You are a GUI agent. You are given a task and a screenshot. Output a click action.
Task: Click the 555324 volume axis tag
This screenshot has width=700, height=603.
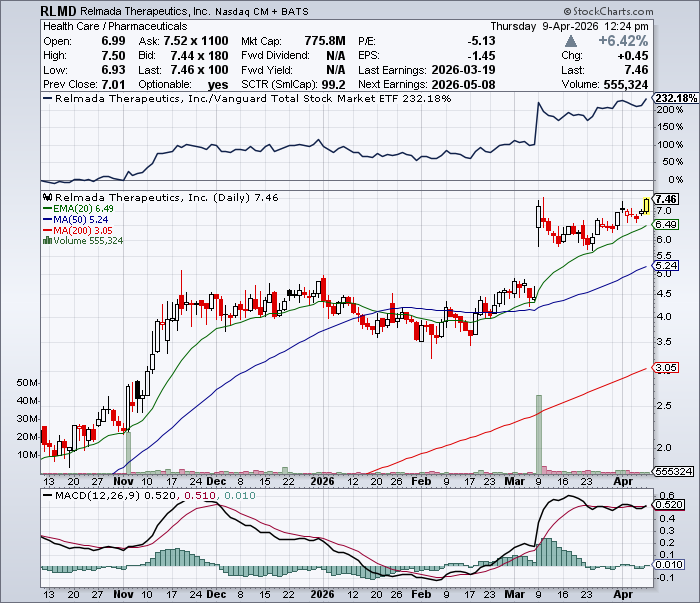pos(673,471)
